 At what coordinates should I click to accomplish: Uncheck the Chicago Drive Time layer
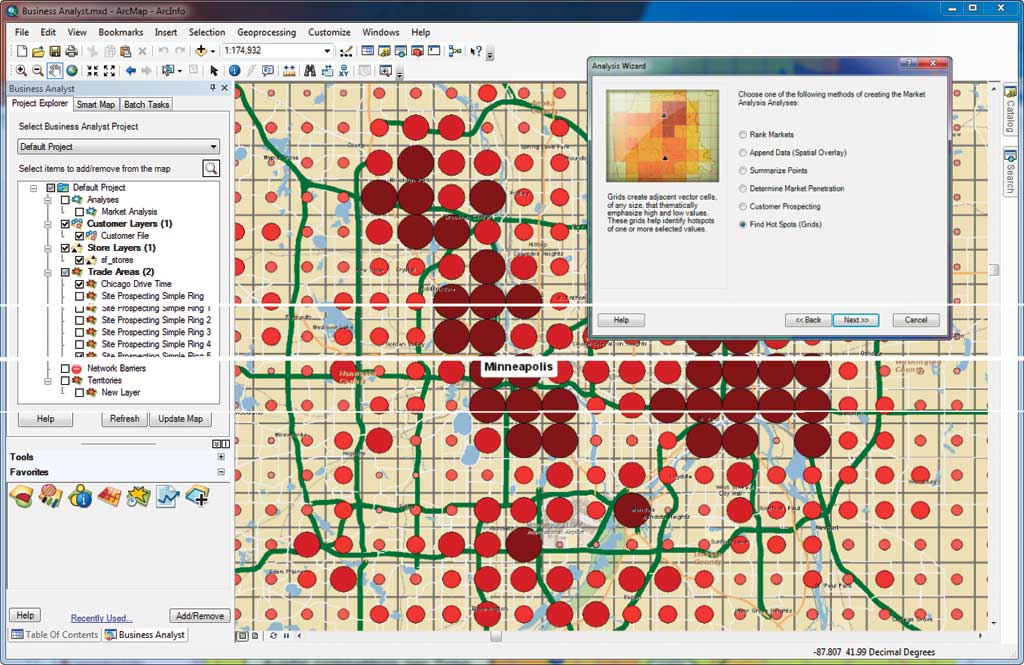[x=80, y=284]
